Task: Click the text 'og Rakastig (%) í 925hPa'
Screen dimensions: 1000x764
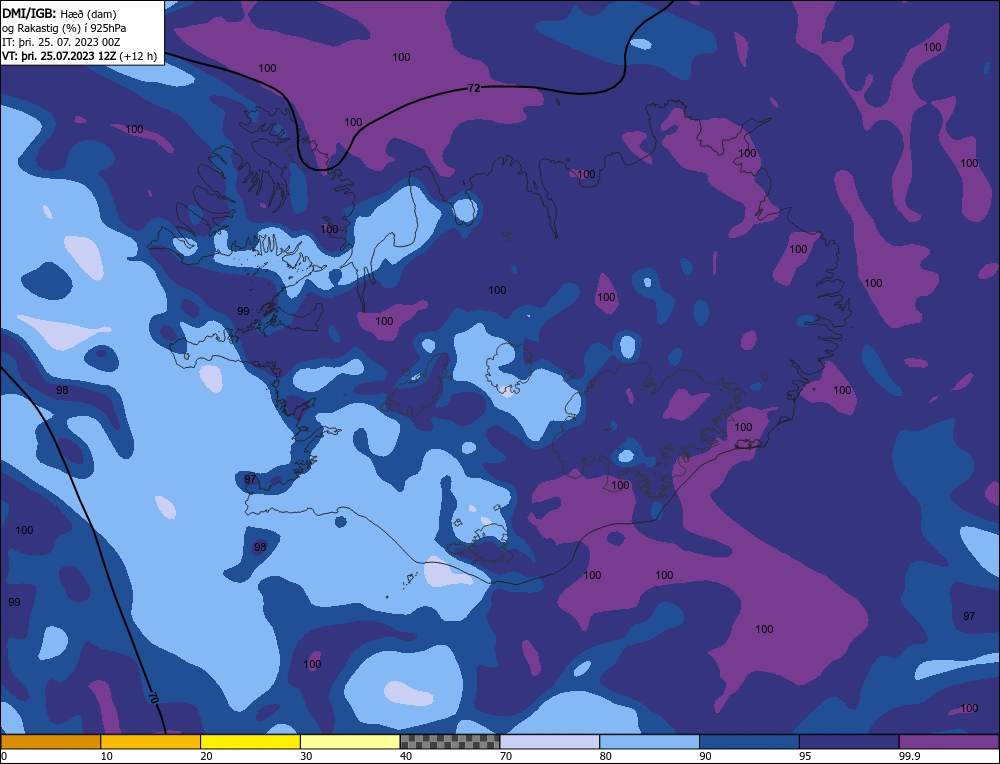Action: point(64,27)
